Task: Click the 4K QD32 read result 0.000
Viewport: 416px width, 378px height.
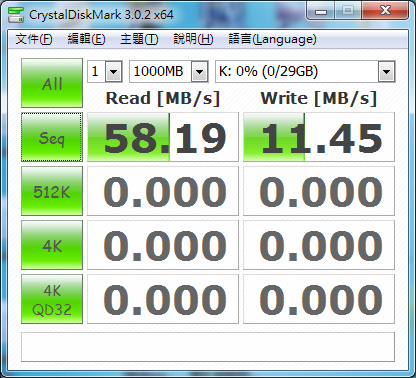Action: pyautogui.click(x=163, y=299)
